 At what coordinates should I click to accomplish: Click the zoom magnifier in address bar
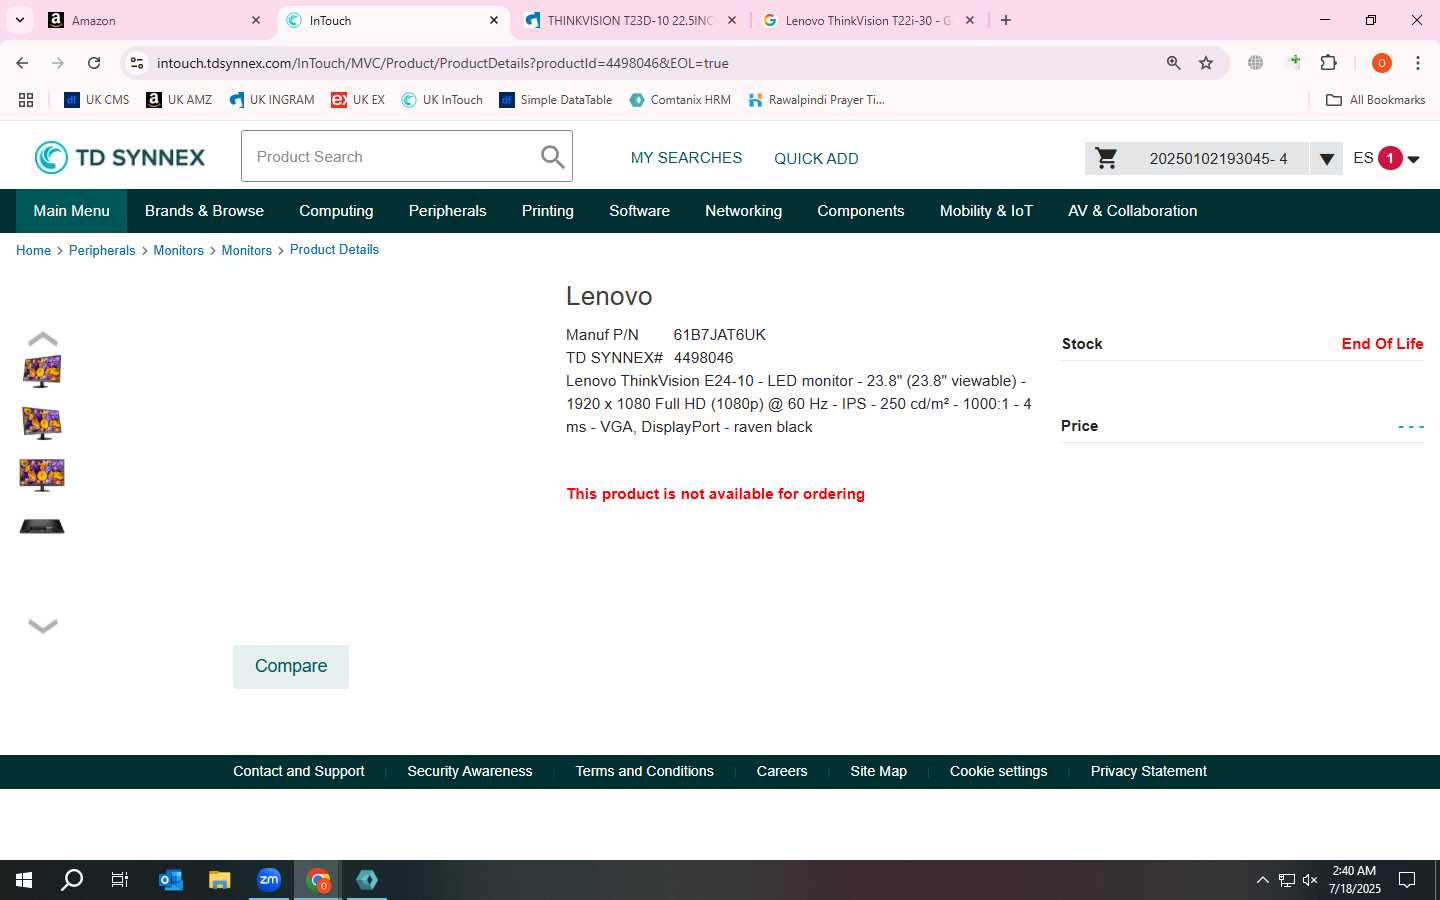1174,63
